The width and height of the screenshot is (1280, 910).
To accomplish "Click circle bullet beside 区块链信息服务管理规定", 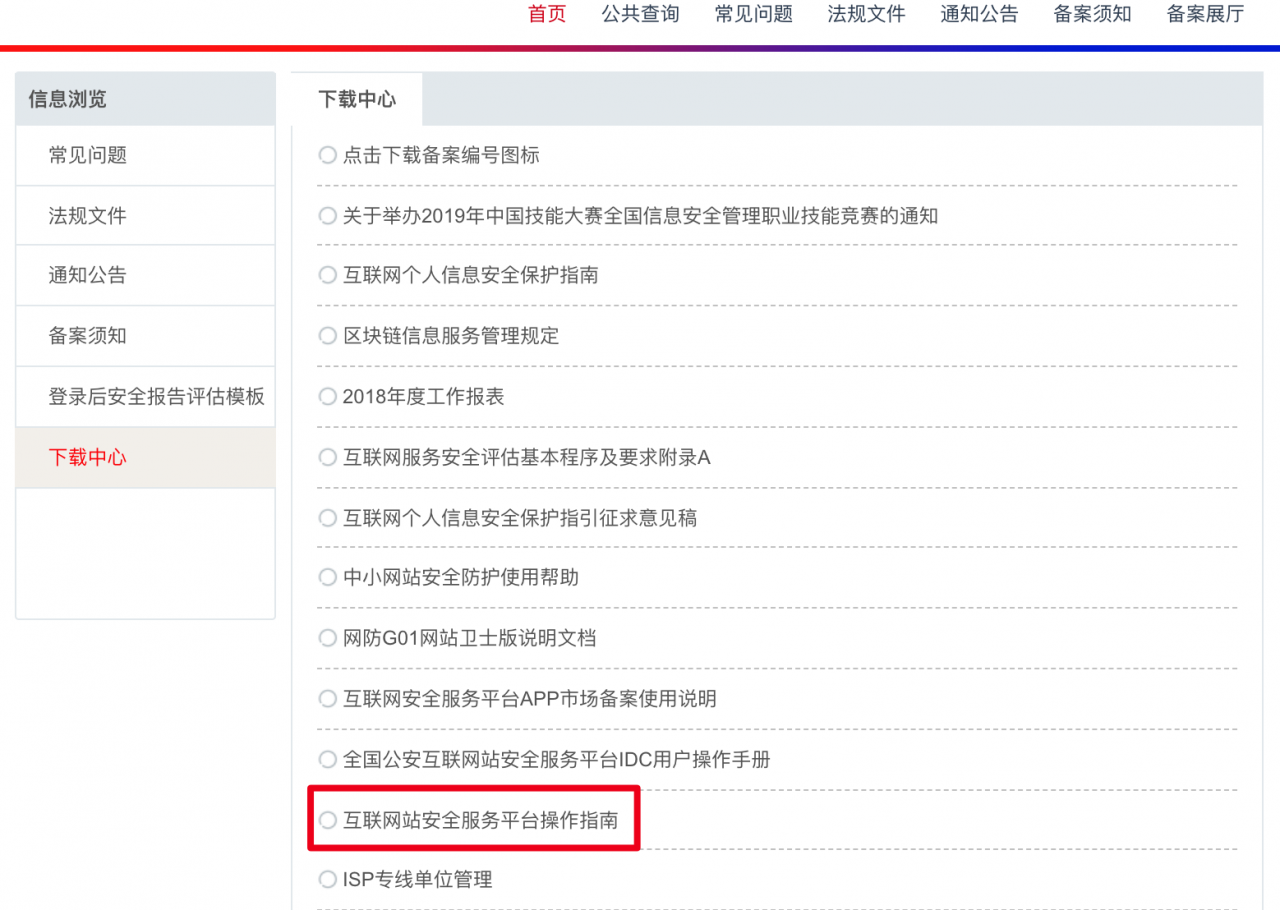I will coord(327,336).
